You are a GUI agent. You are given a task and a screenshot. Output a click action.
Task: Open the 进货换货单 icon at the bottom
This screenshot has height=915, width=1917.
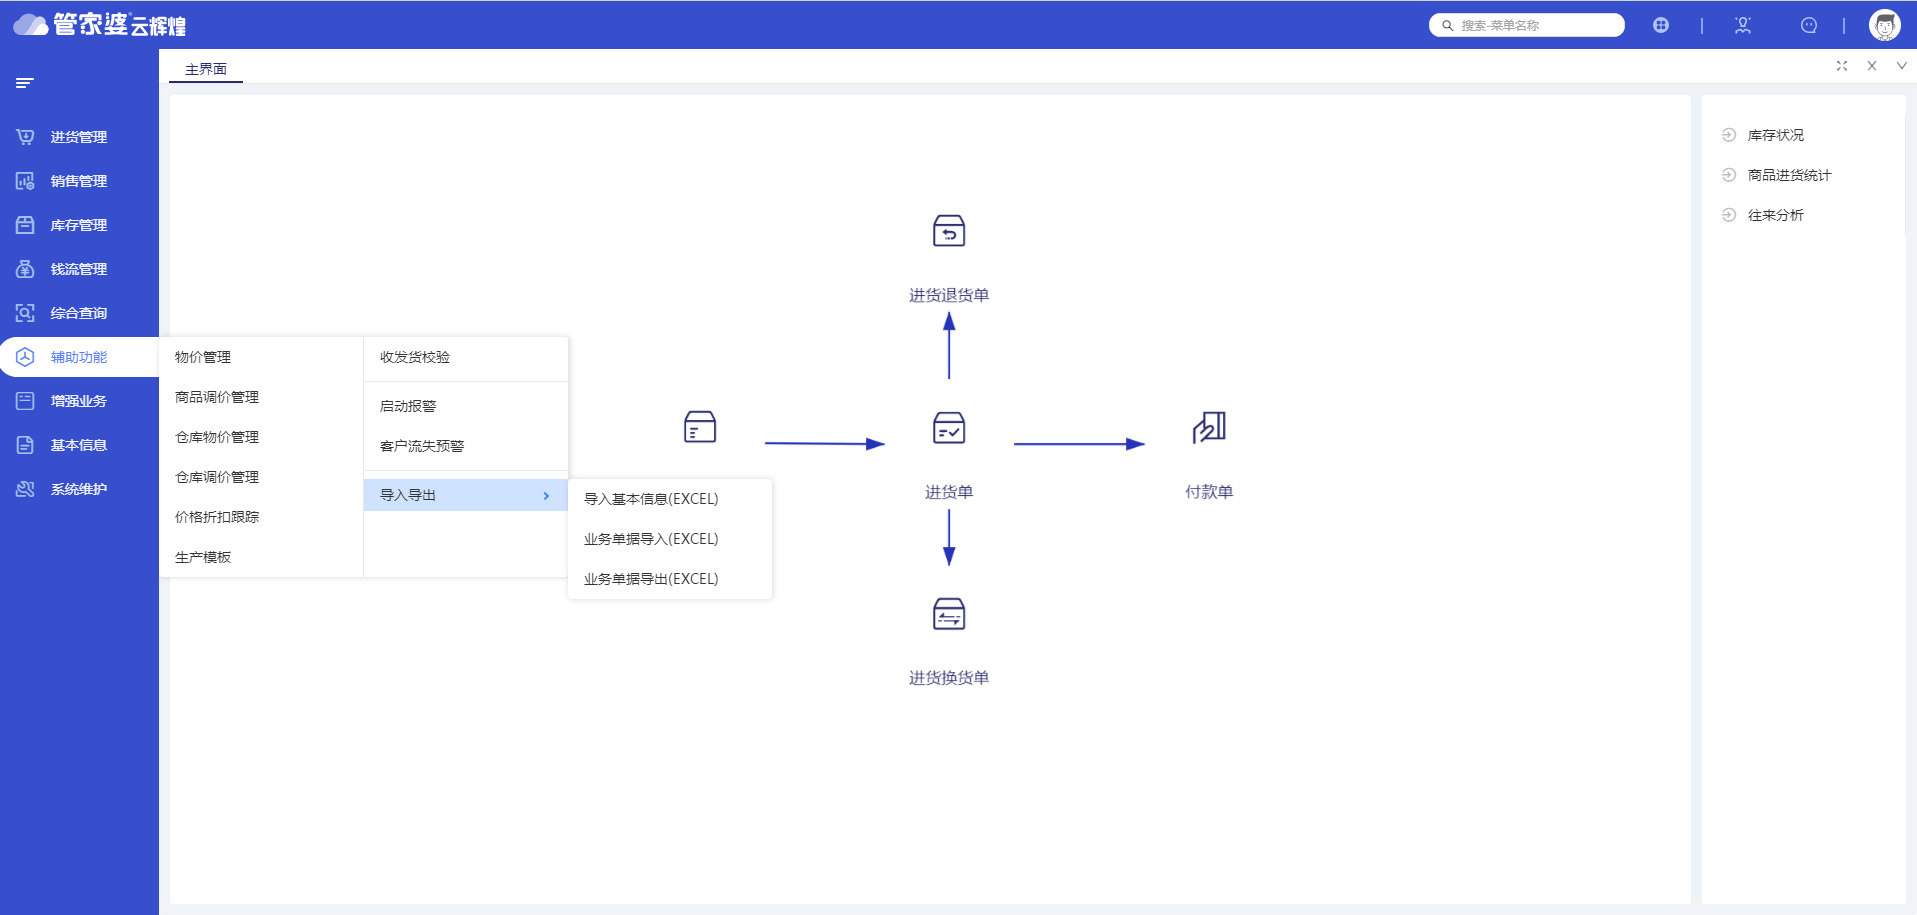tap(948, 614)
